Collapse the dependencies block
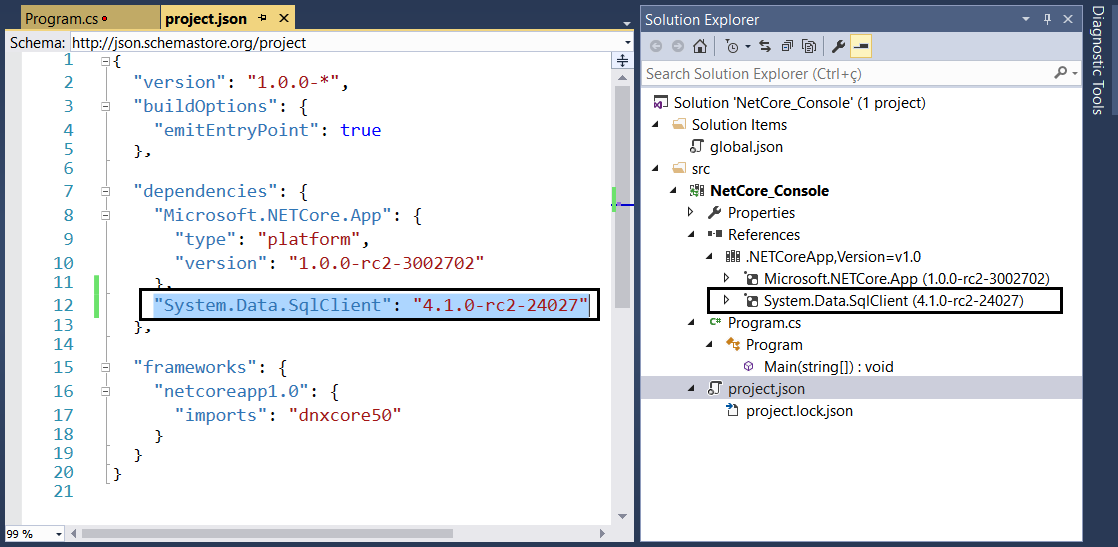 click(106, 191)
